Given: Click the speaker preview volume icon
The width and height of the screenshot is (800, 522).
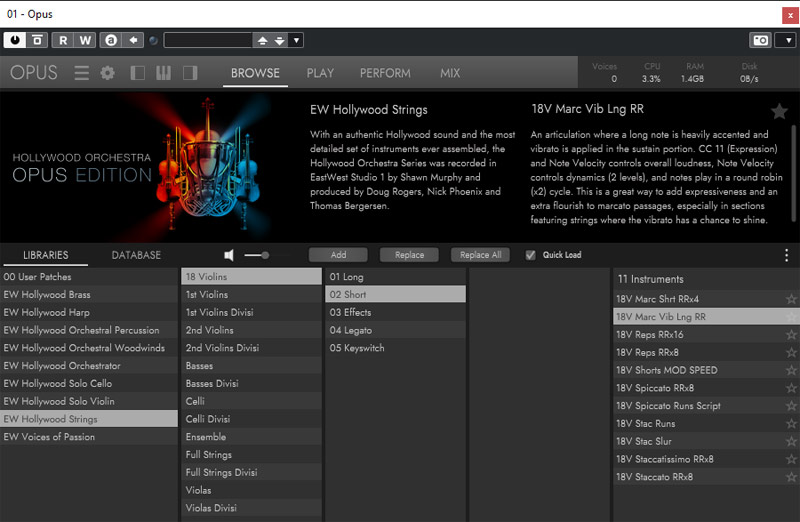Looking at the screenshot, I should tap(229, 255).
